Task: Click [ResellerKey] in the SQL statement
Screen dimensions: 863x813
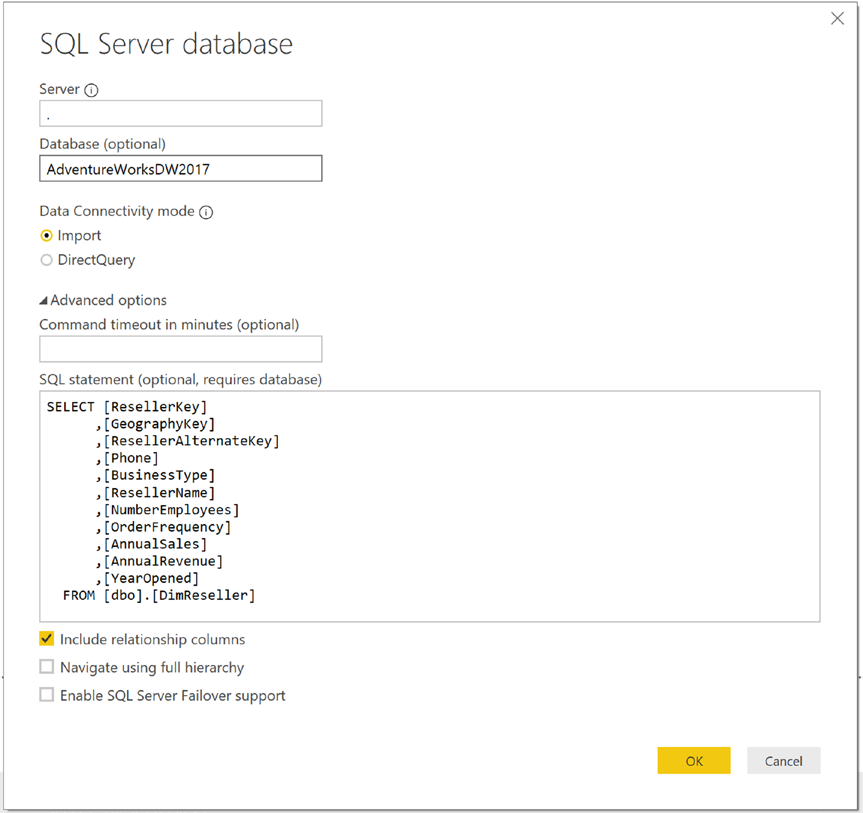Action: tap(155, 407)
